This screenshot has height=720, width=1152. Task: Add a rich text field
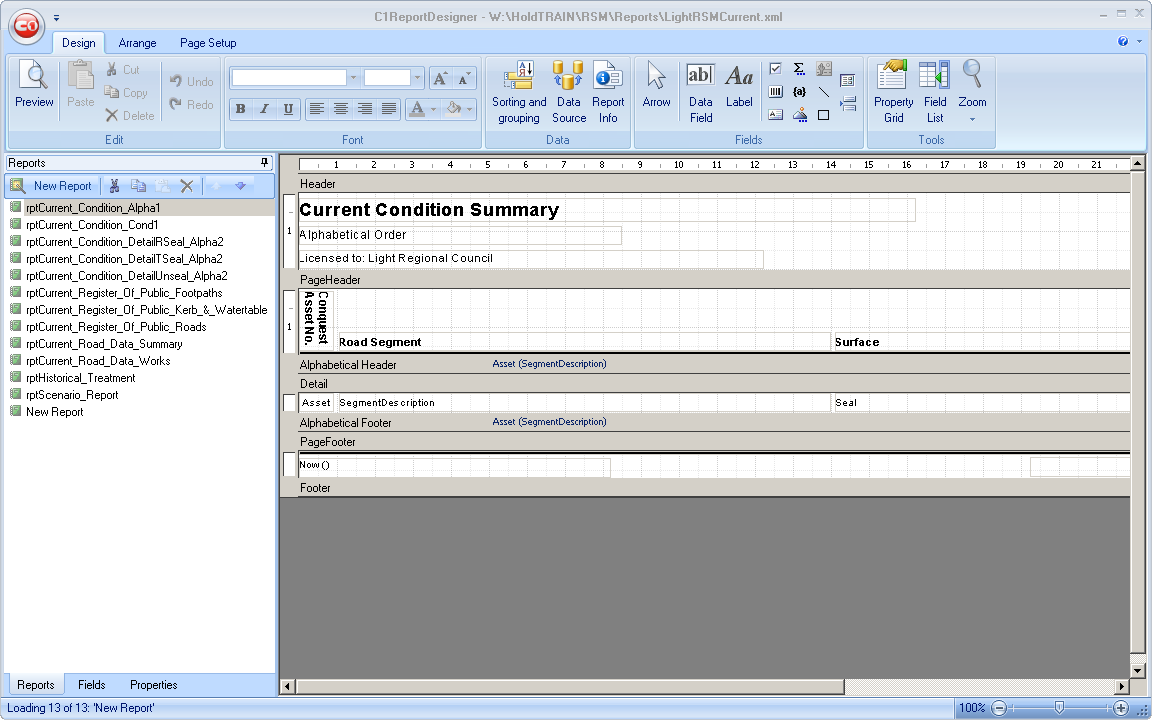[775, 115]
